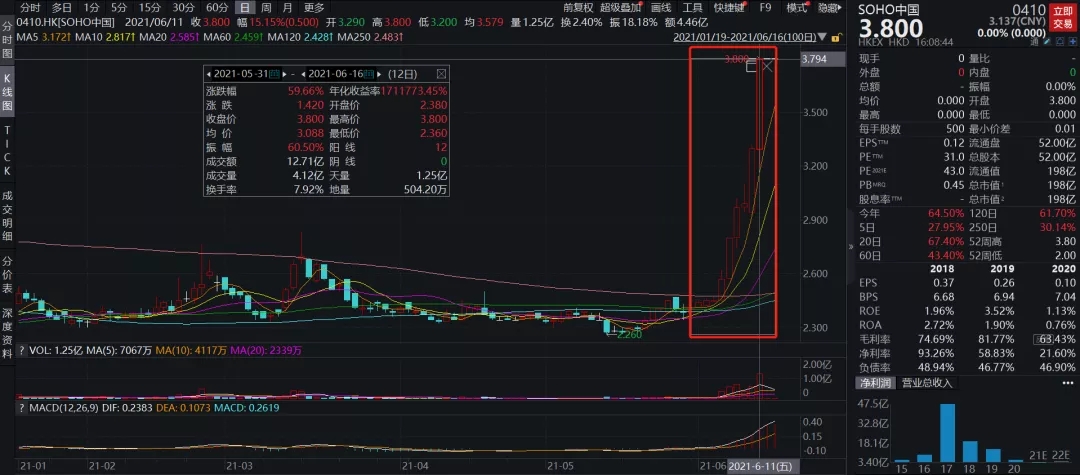Screen dimensions: 1080x475
Task: Open end date calendar icon
Action: click(368, 73)
